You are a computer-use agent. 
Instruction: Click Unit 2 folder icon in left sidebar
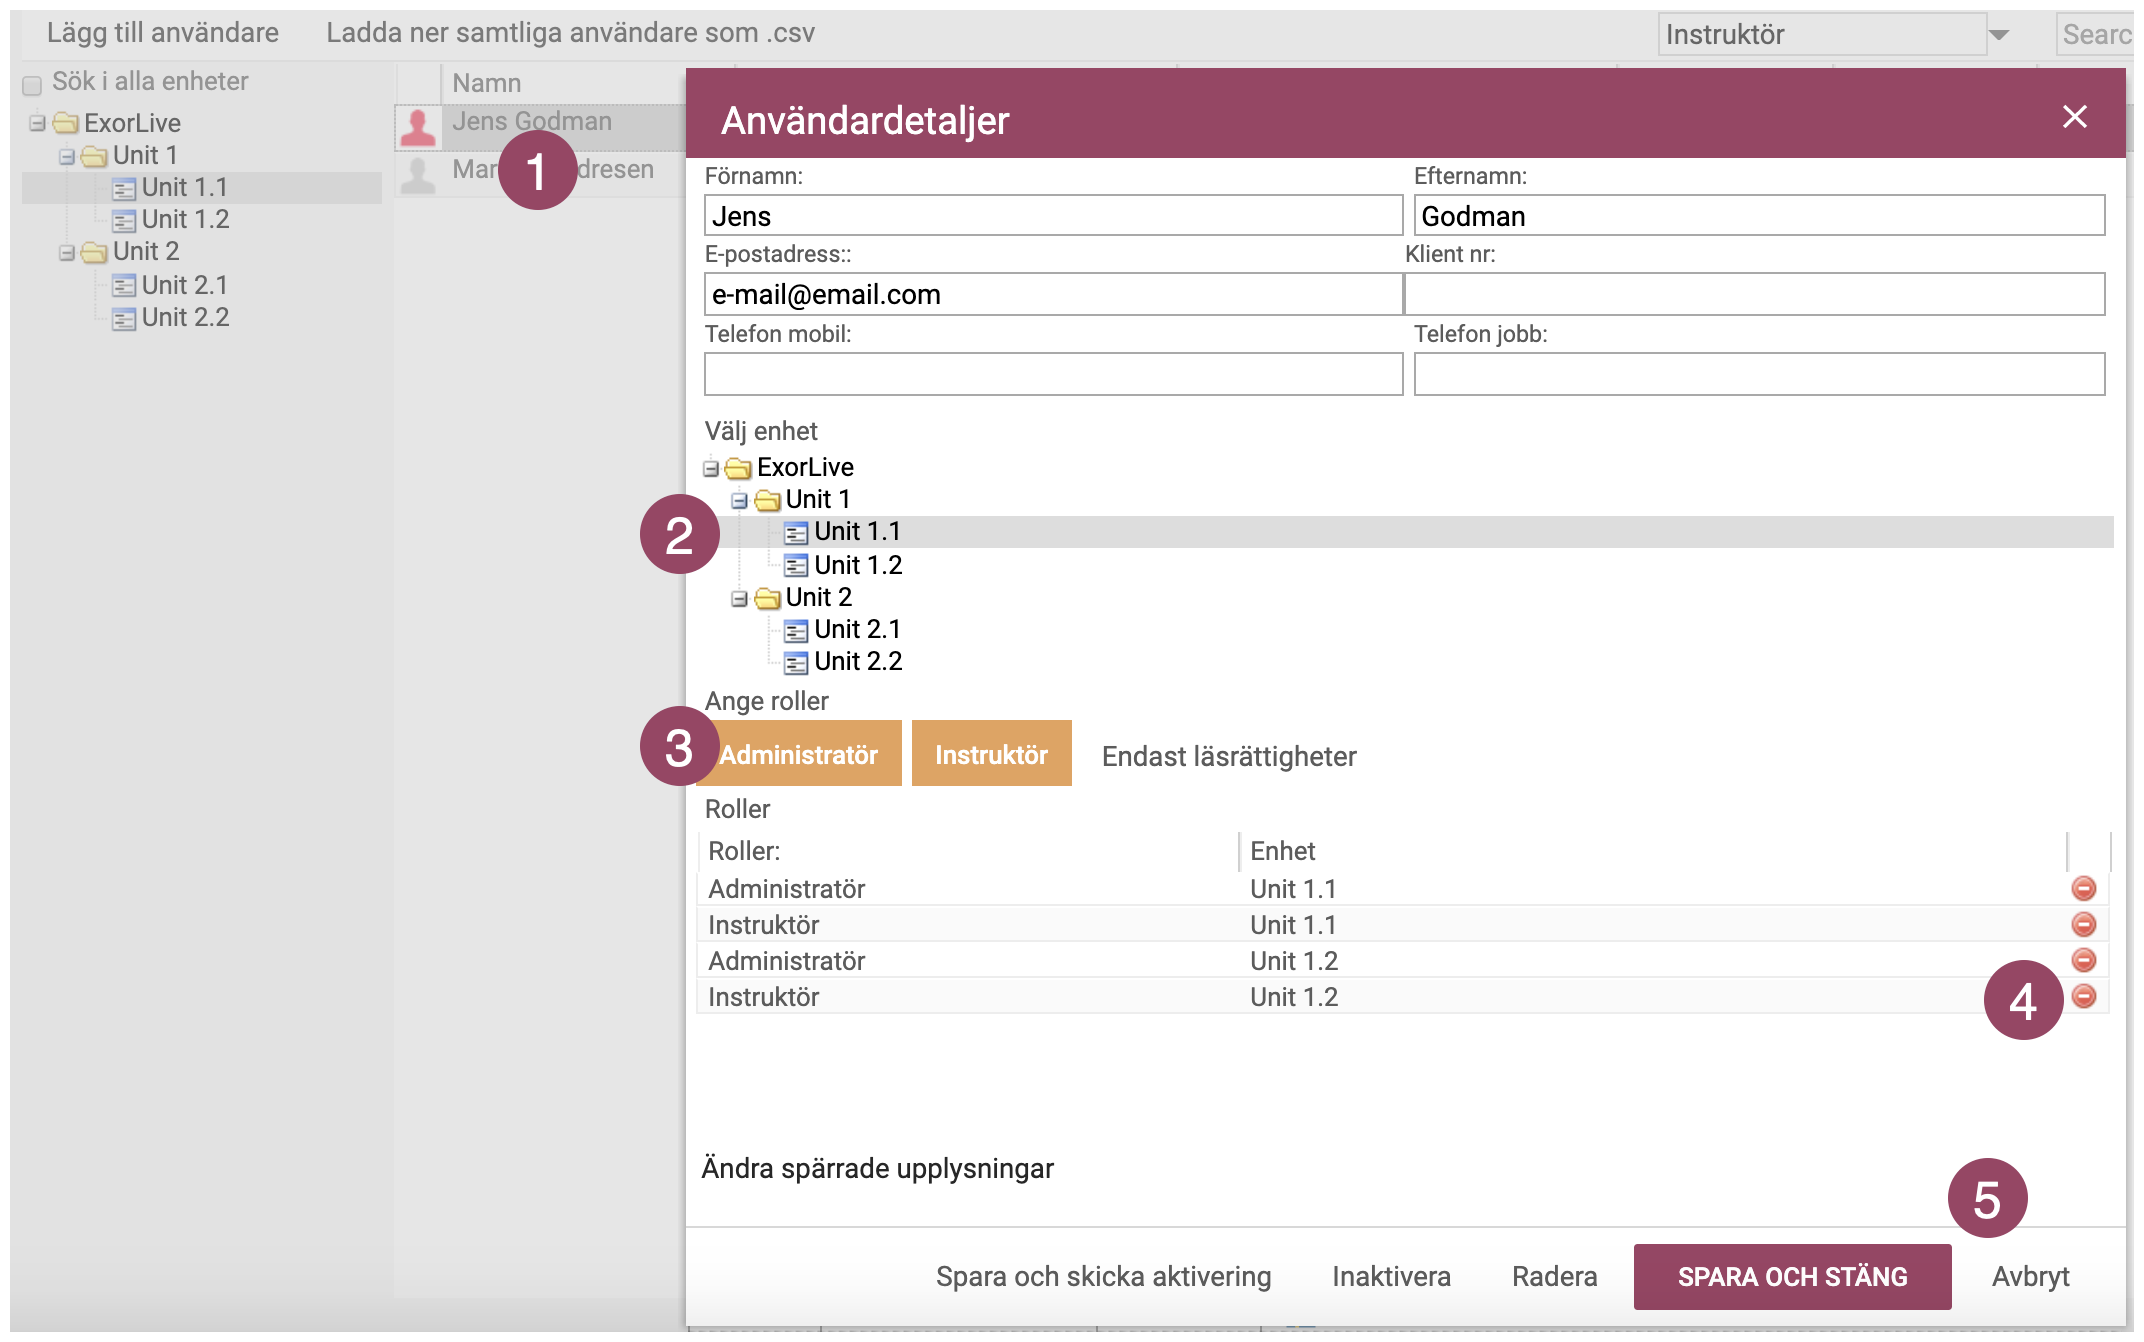click(94, 253)
